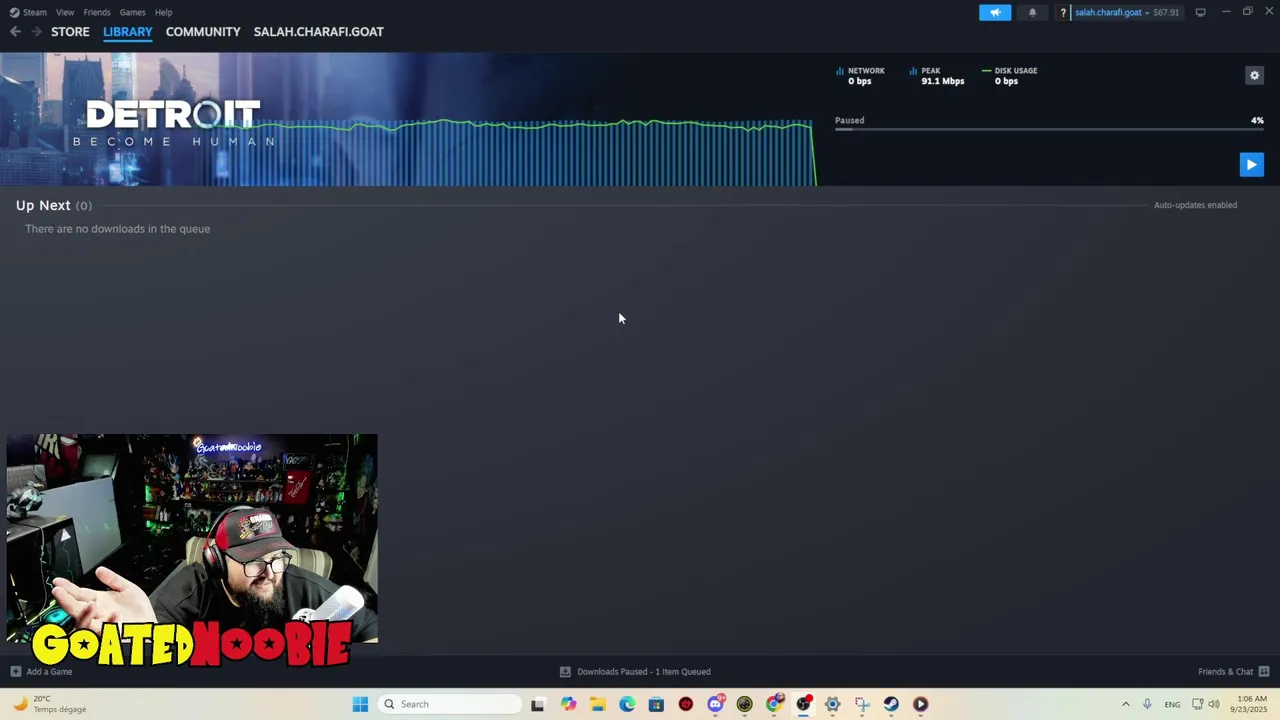
Task: Open Copilot from the taskbar
Action: tap(568, 704)
